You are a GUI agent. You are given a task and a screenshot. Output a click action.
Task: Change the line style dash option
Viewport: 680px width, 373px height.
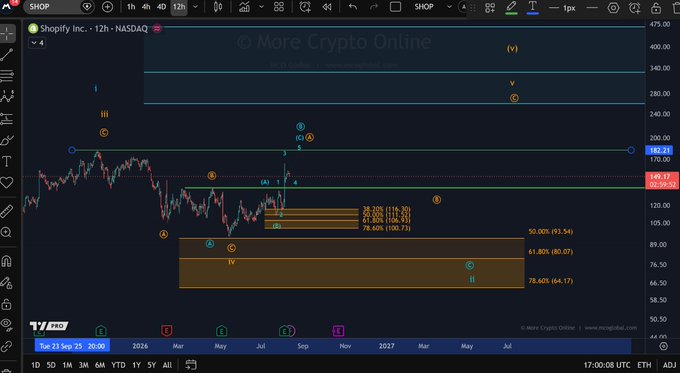(x=592, y=7)
